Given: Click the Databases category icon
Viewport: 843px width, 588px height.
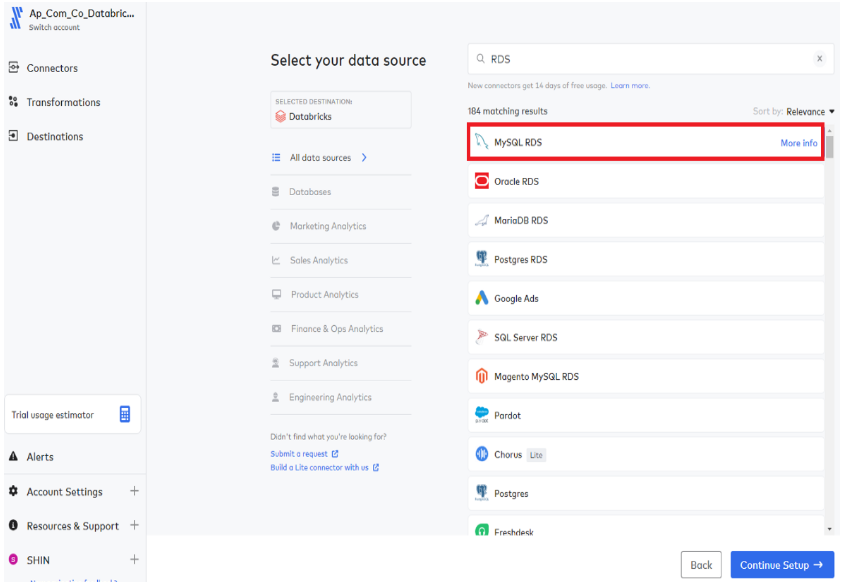Looking at the screenshot, I should pyautogui.click(x=276, y=191).
